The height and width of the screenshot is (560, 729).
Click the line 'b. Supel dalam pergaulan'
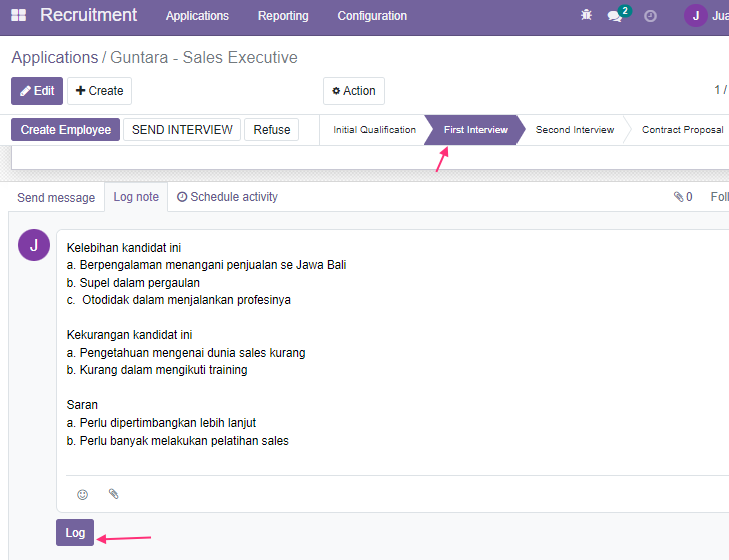pyautogui.click(x=133, y=283)
